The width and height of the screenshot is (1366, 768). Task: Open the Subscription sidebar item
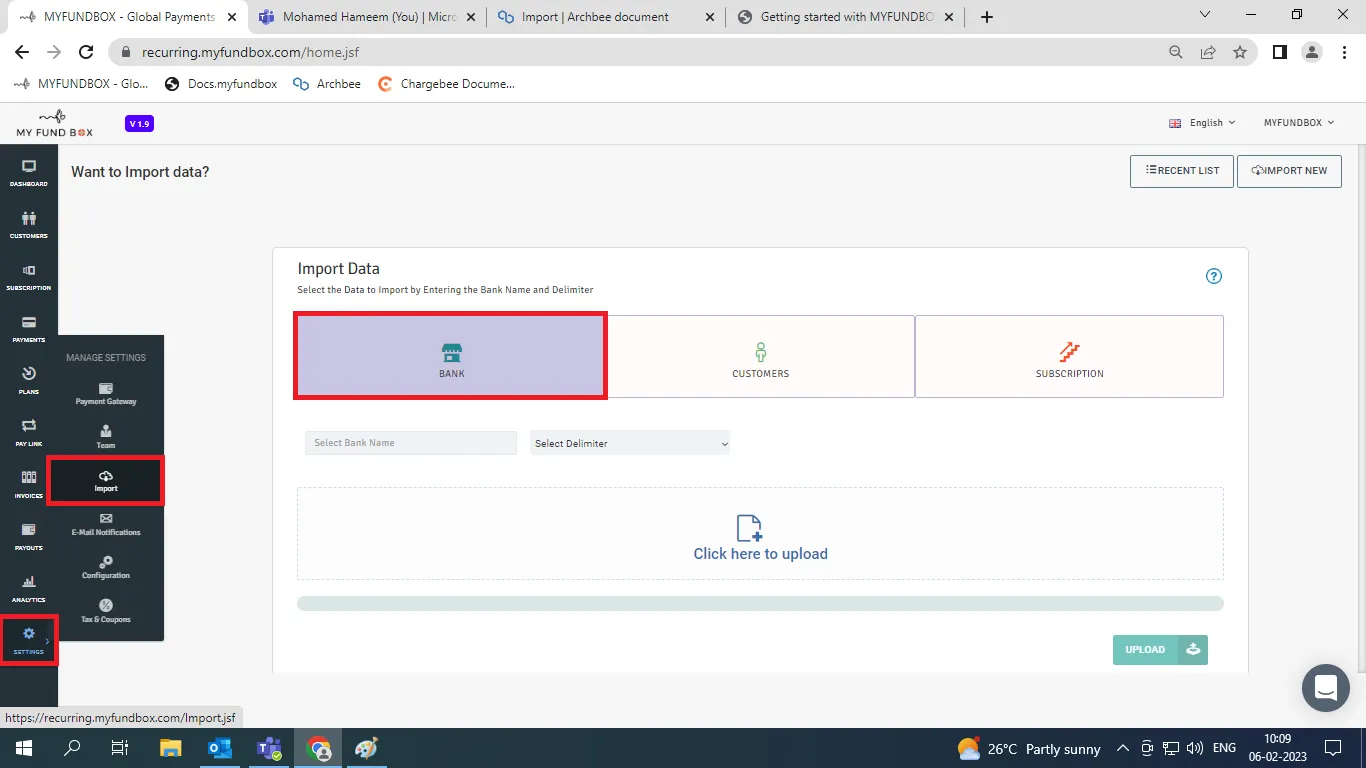pyautogui.click(x=28, y=277)
